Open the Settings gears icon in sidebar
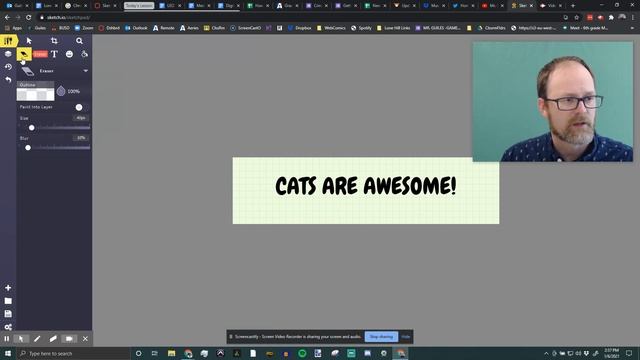The image size is (640, 360). 8,327
